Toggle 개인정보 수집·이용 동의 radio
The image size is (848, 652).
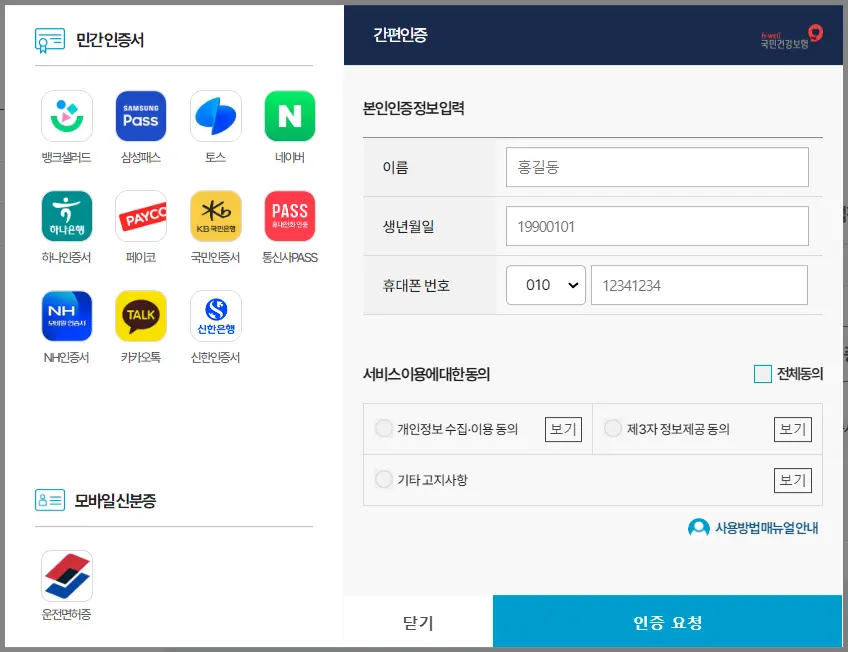(383, 428)
